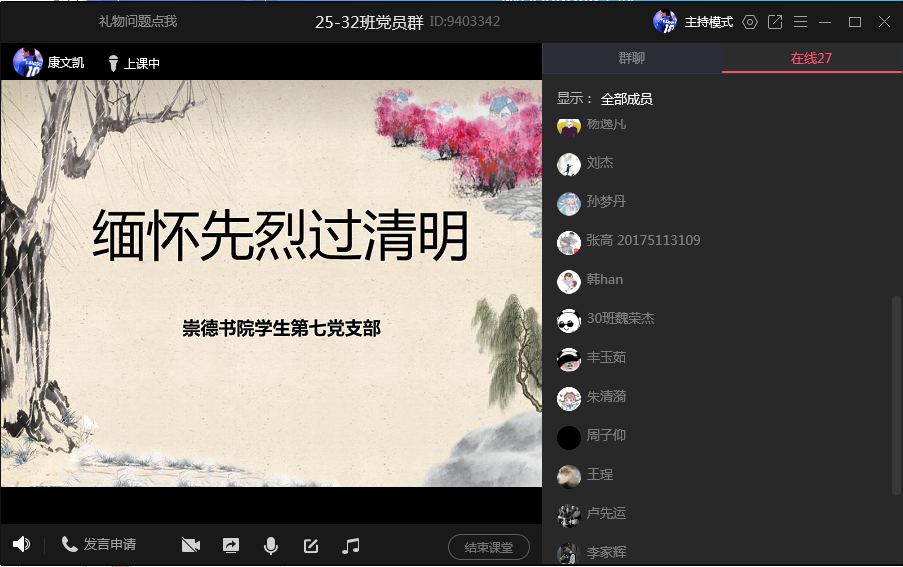This screenshot has height=567, width=903.
Task: Select member 张高 20175113109 in list
Action: pos(643,241)
